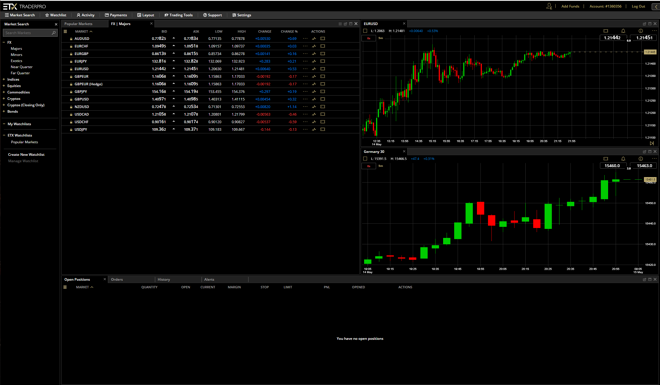Open chart icon for AUDUSD row
Screen dimensions: 660x385
pyautogui.click(x=314, y=39)
